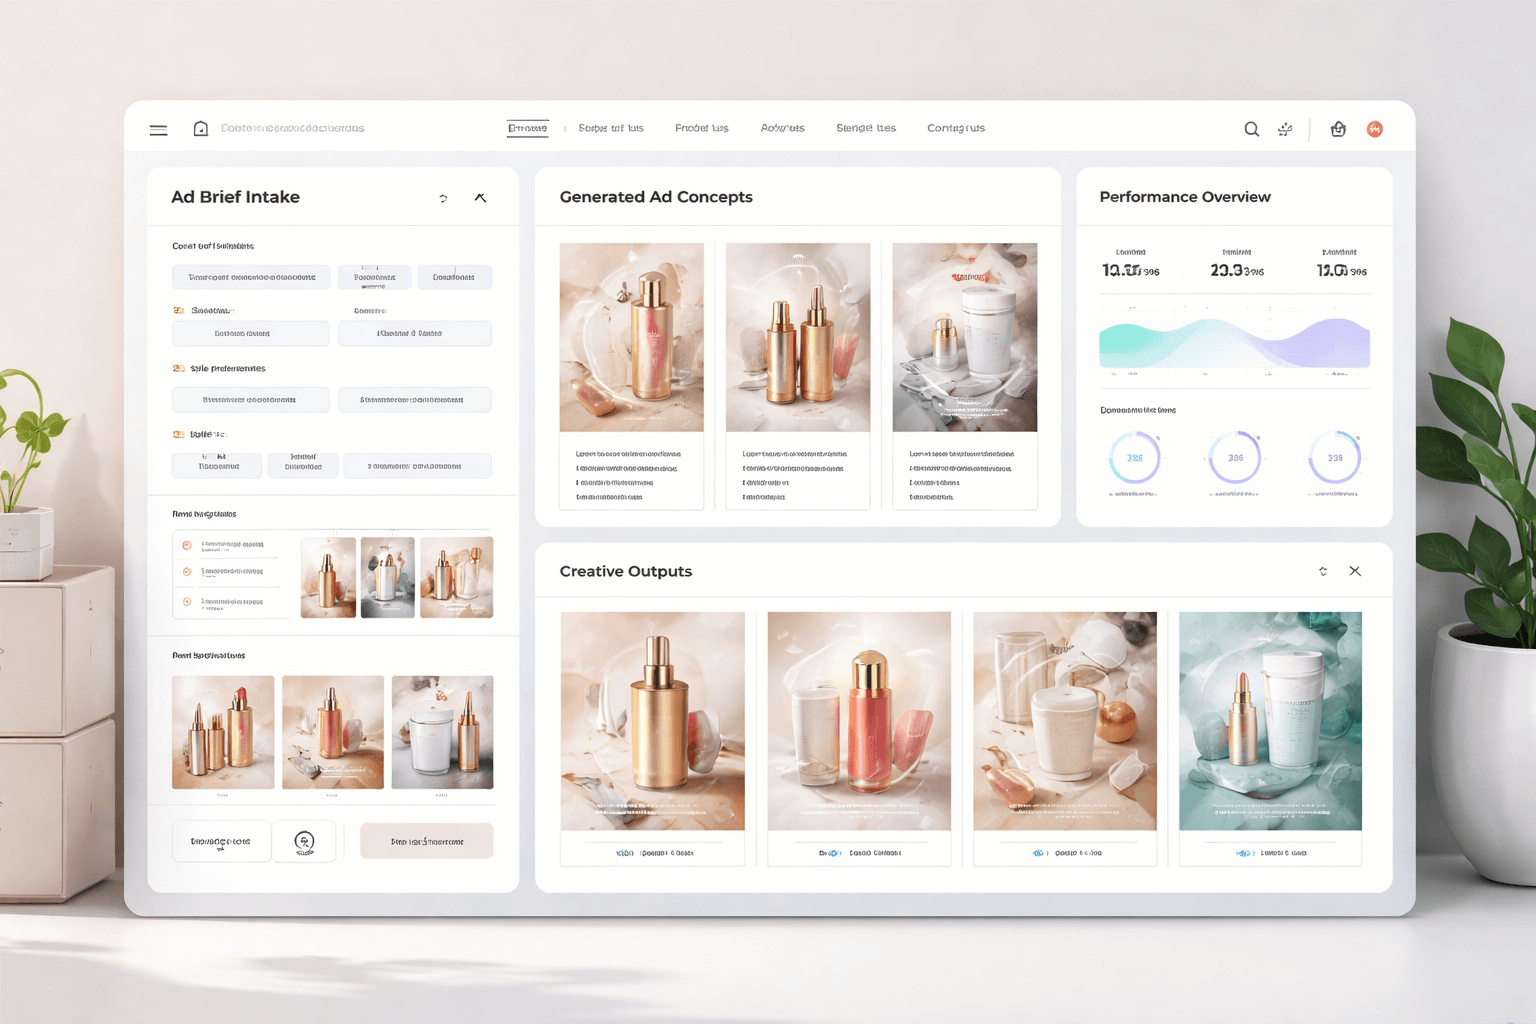The width and height of the screenshot is (1536, 1024).
Task: Open the search tool in the top bar
Action: [x=1251, y=129]
